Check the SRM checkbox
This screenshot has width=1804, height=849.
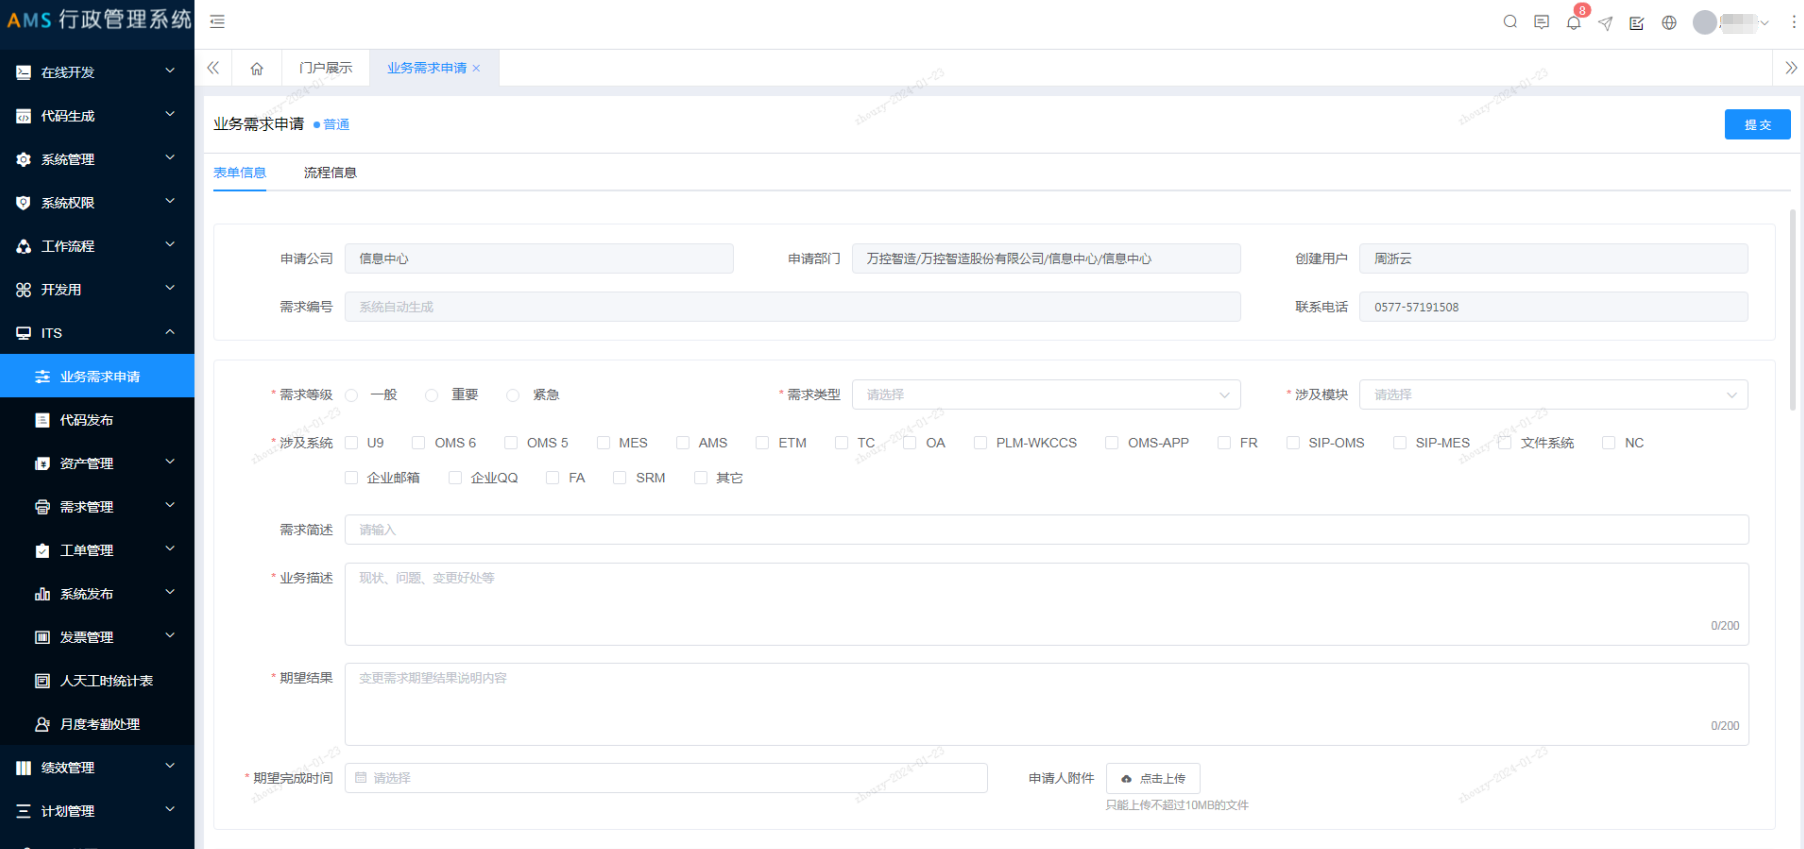click(x=620, y=478)
